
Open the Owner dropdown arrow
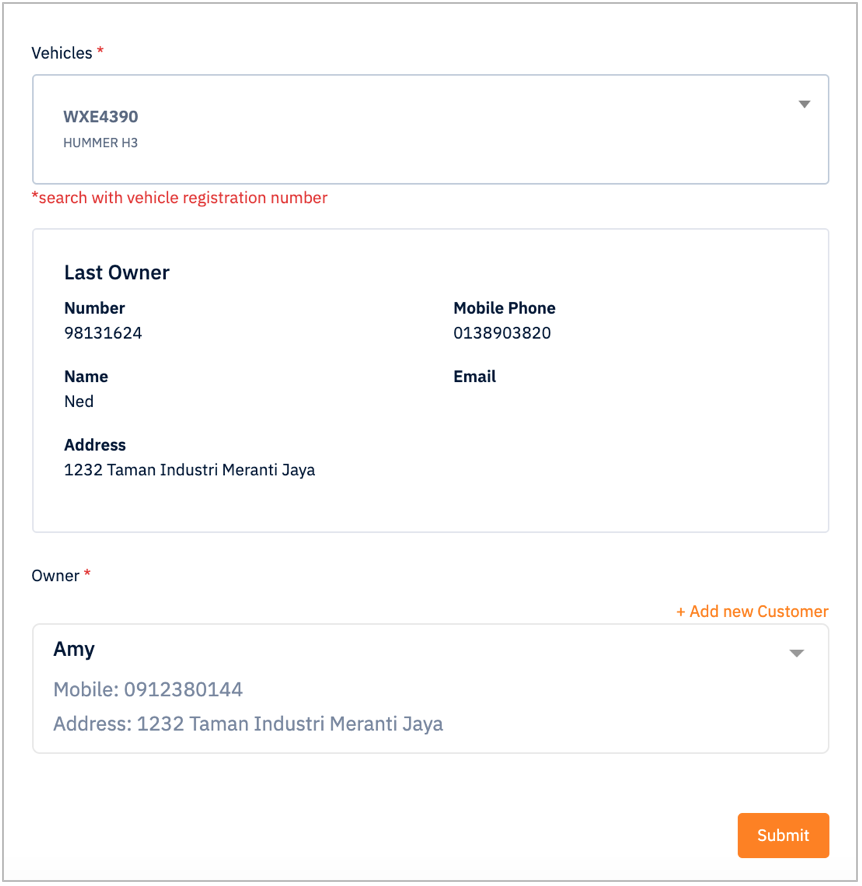pyautogui.click(x=796, y=653)
